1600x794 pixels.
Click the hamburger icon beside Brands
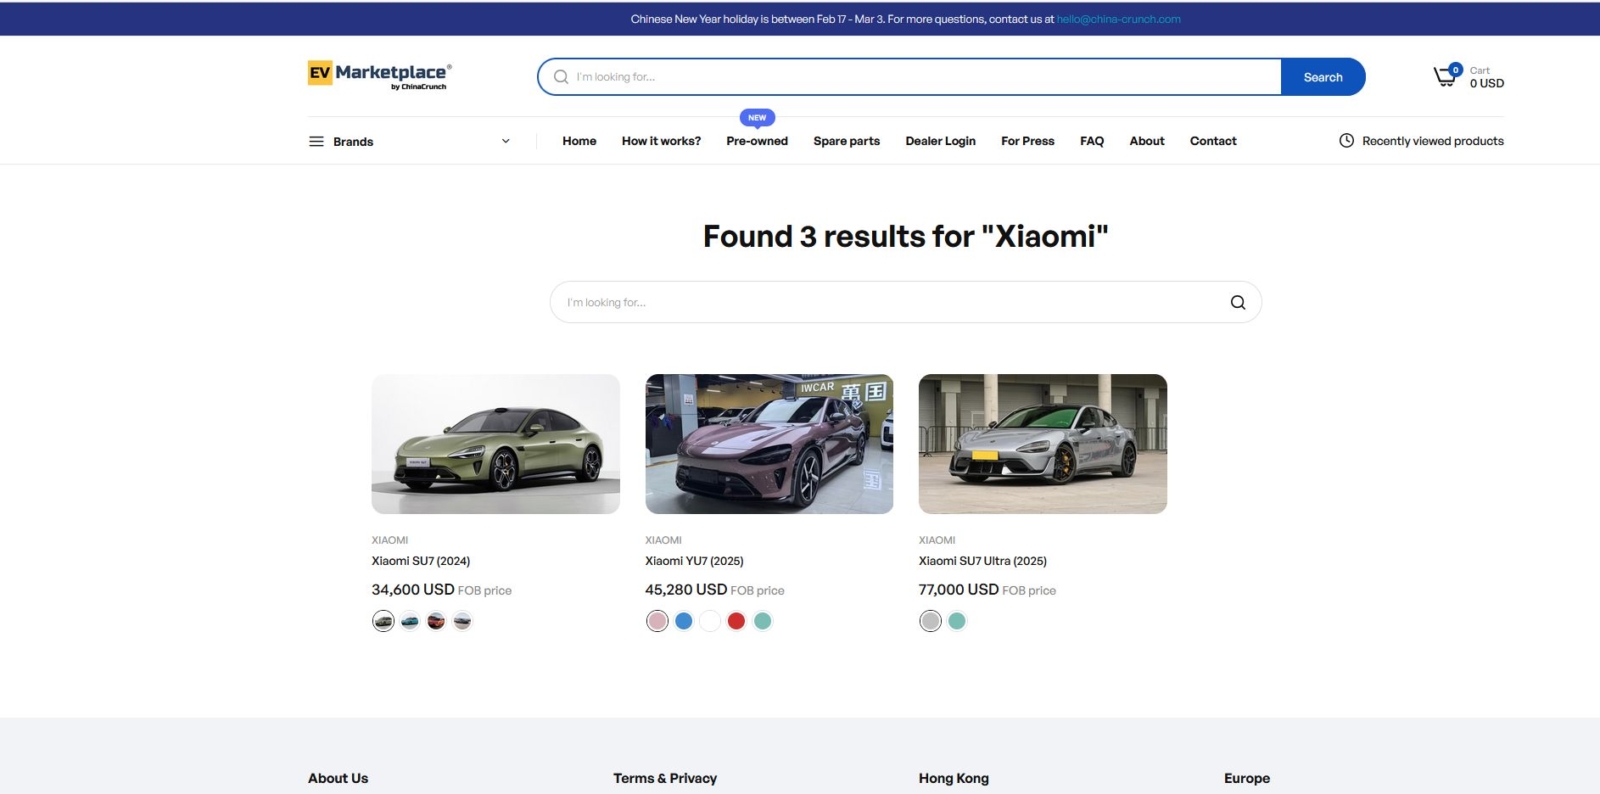[316, 142]
